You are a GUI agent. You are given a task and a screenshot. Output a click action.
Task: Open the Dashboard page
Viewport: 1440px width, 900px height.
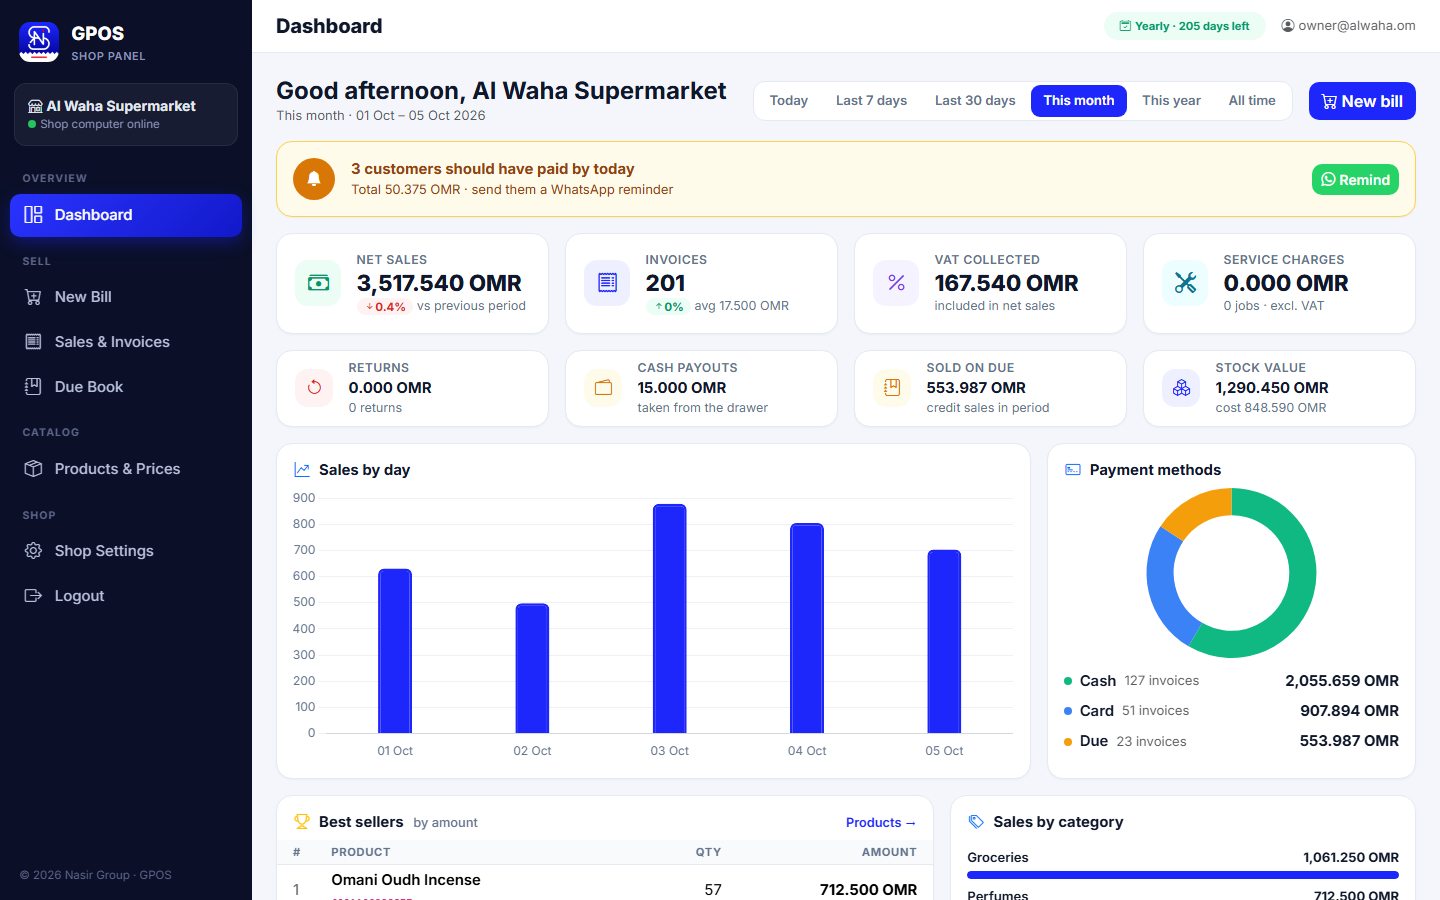pos(126,215)
